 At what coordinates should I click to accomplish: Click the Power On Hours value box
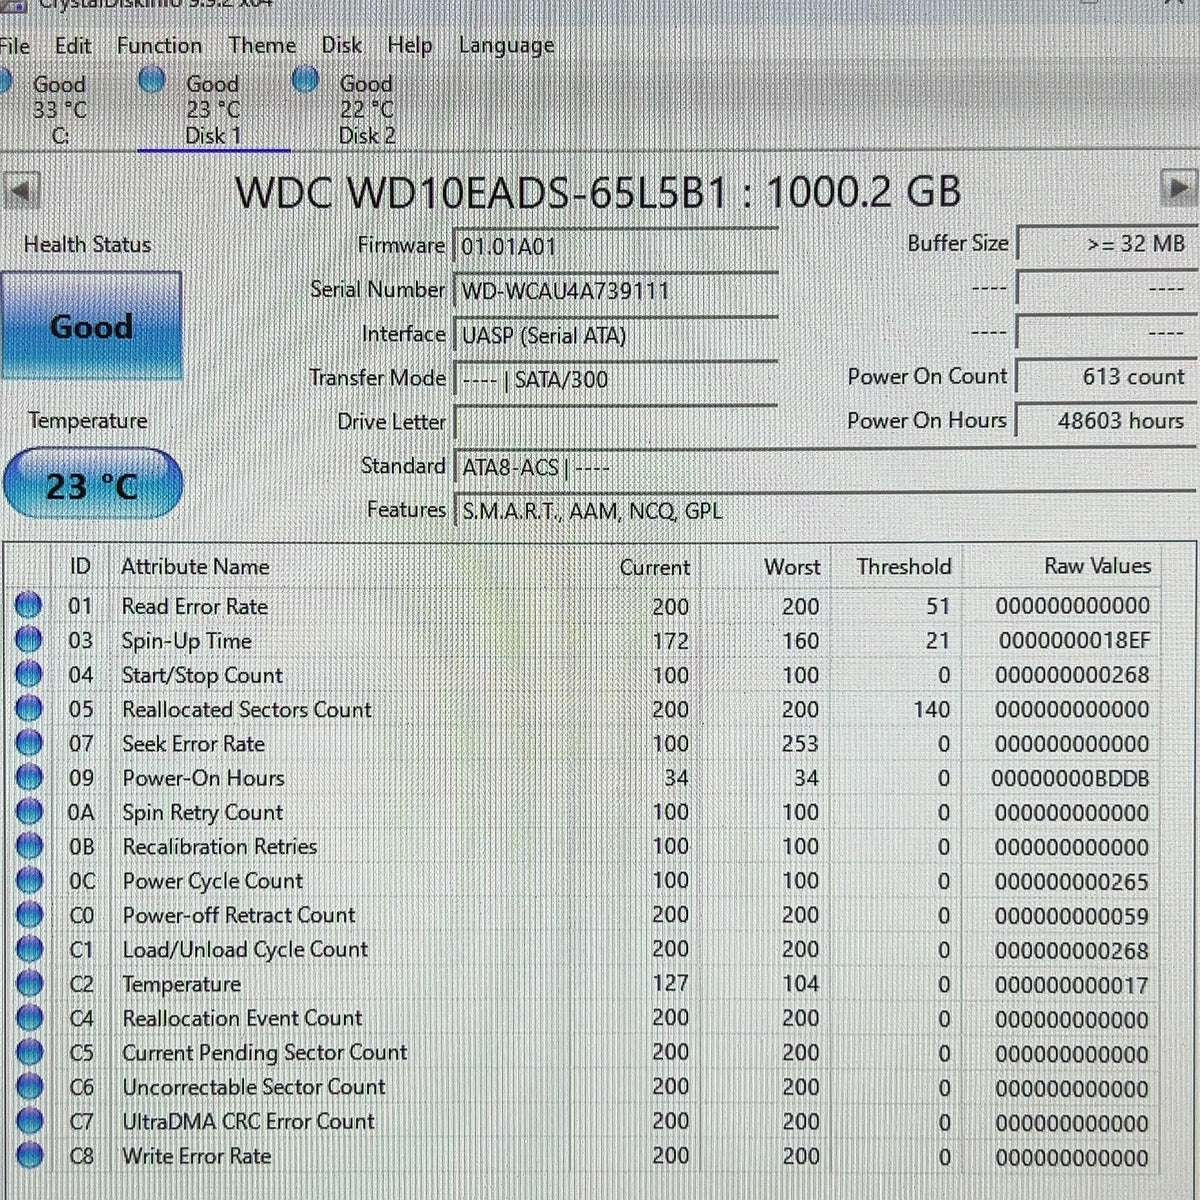pos(1107,420)
